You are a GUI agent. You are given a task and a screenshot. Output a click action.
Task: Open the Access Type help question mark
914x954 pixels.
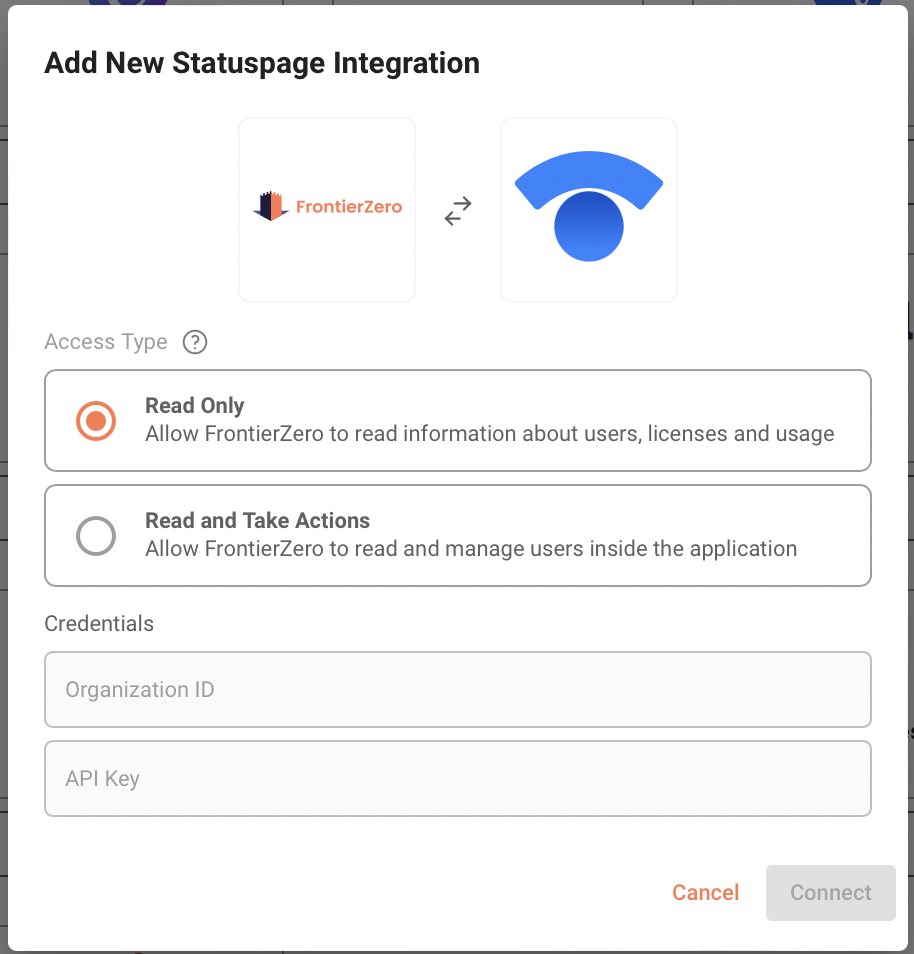195,342
